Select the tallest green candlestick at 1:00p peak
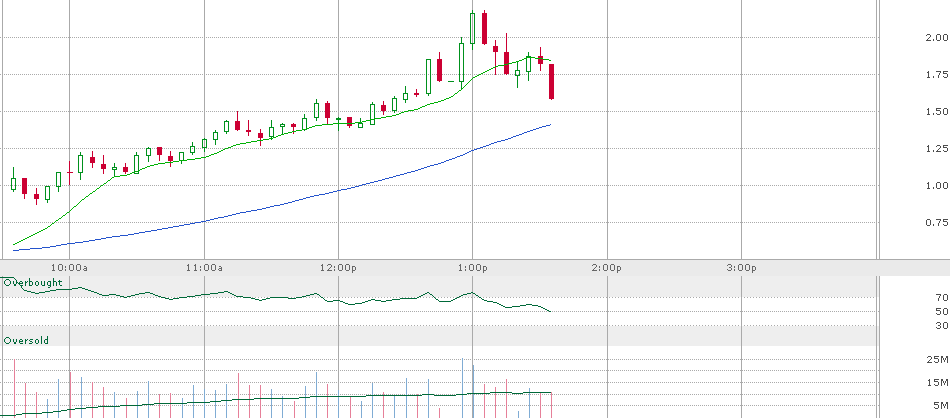 (473, 28)
